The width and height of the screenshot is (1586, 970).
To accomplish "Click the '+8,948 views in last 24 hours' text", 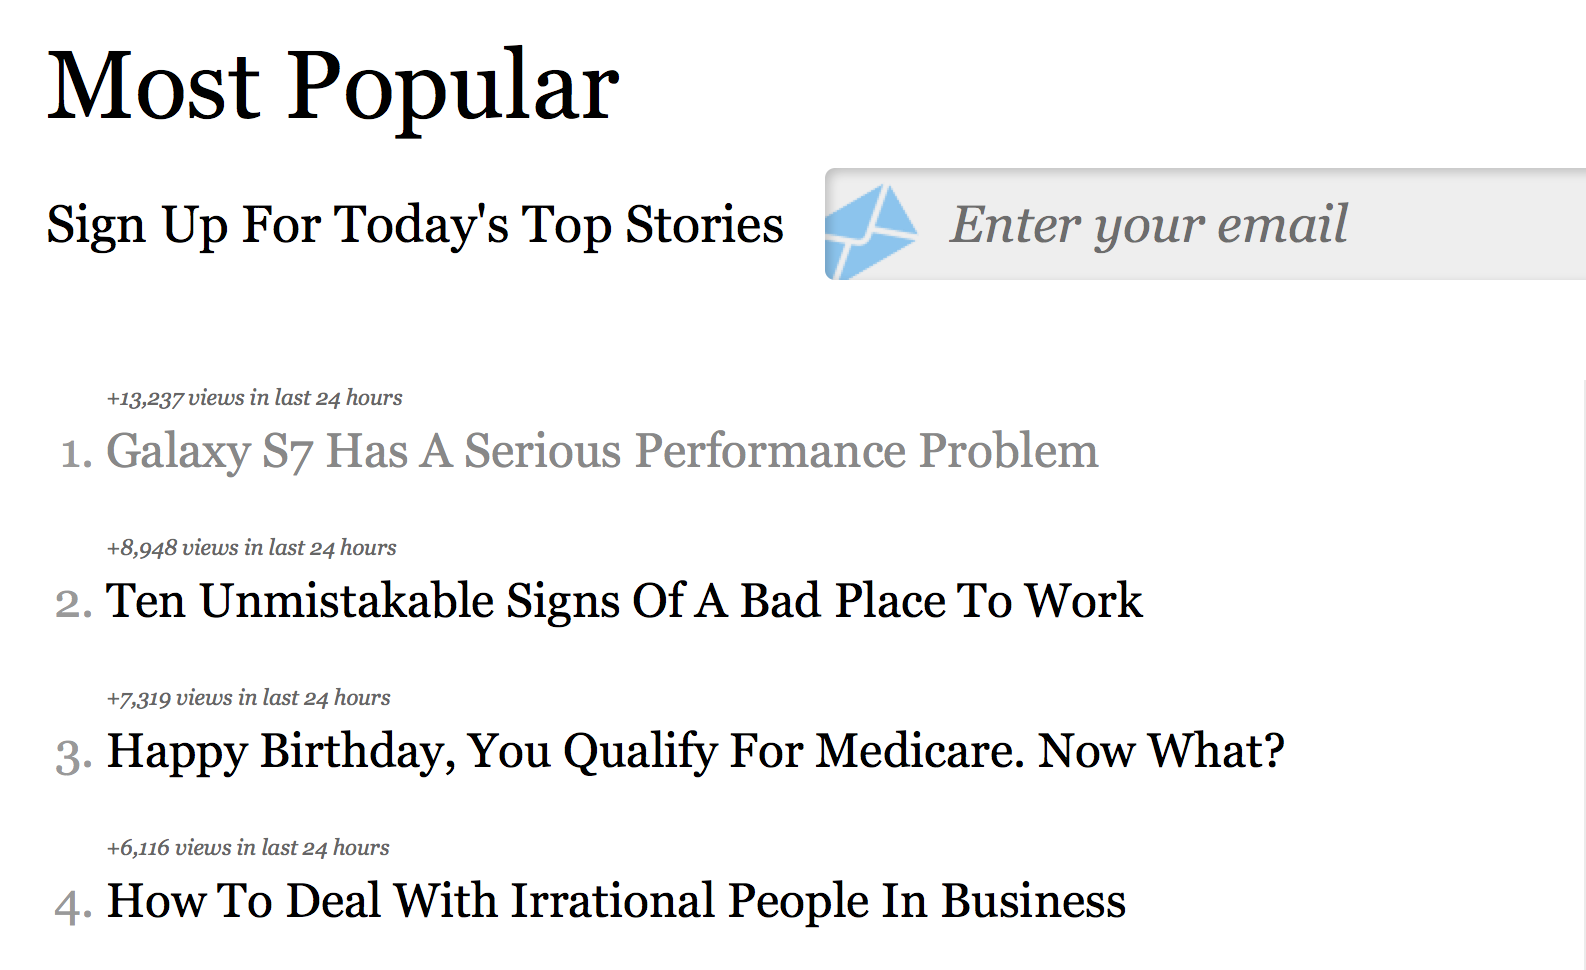I will click(251, 548).
